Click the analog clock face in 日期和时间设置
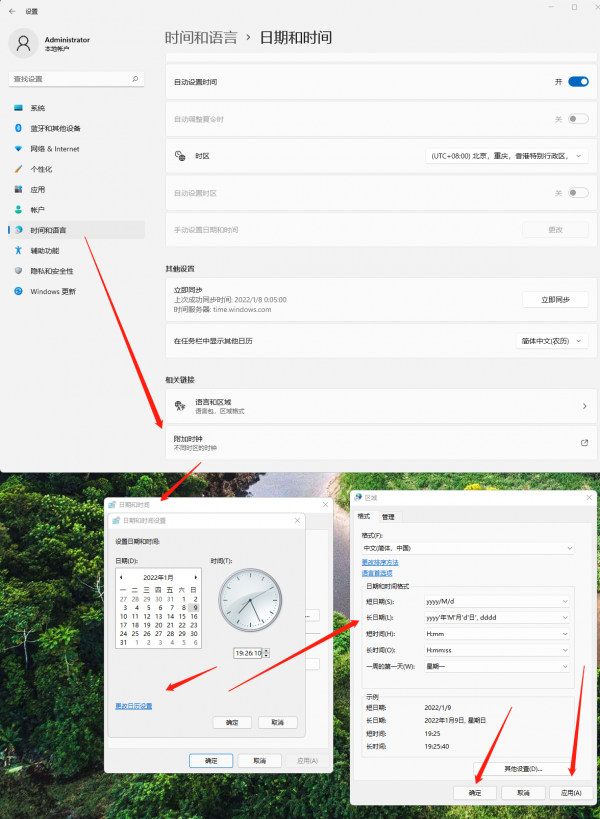The width and height of the screenshot is (600, 819). tap(250, 600)
